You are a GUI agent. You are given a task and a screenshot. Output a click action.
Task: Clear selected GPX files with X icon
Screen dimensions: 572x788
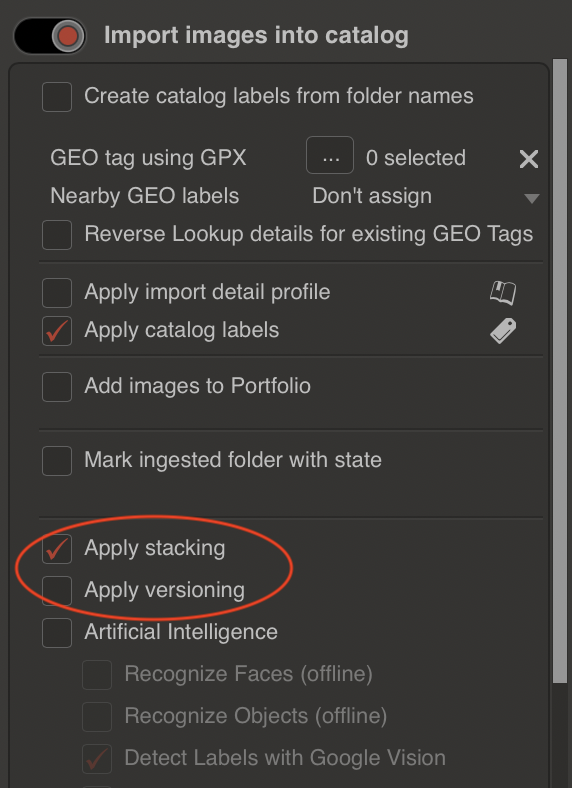pos(529,159)
